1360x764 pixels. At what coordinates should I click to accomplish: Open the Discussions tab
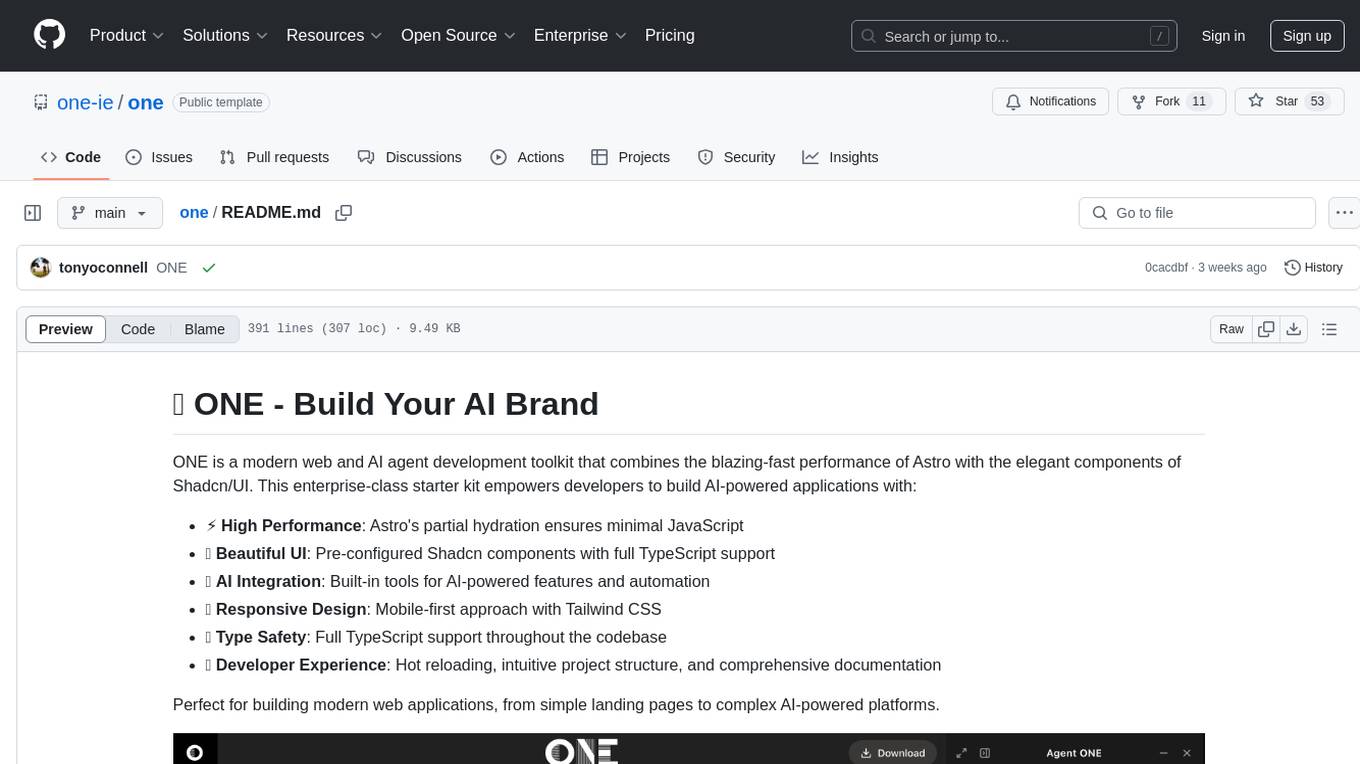(x=410, y=157)
